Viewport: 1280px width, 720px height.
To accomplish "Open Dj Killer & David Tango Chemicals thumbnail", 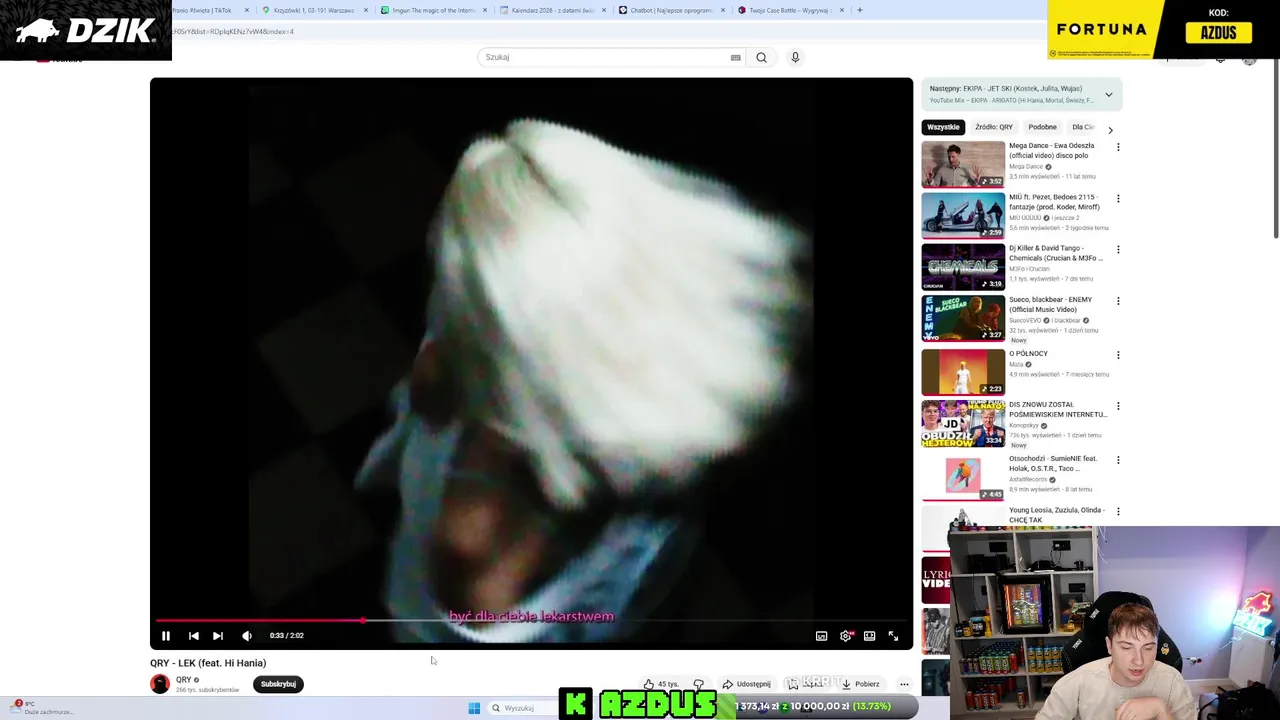I will coord(963,267).
